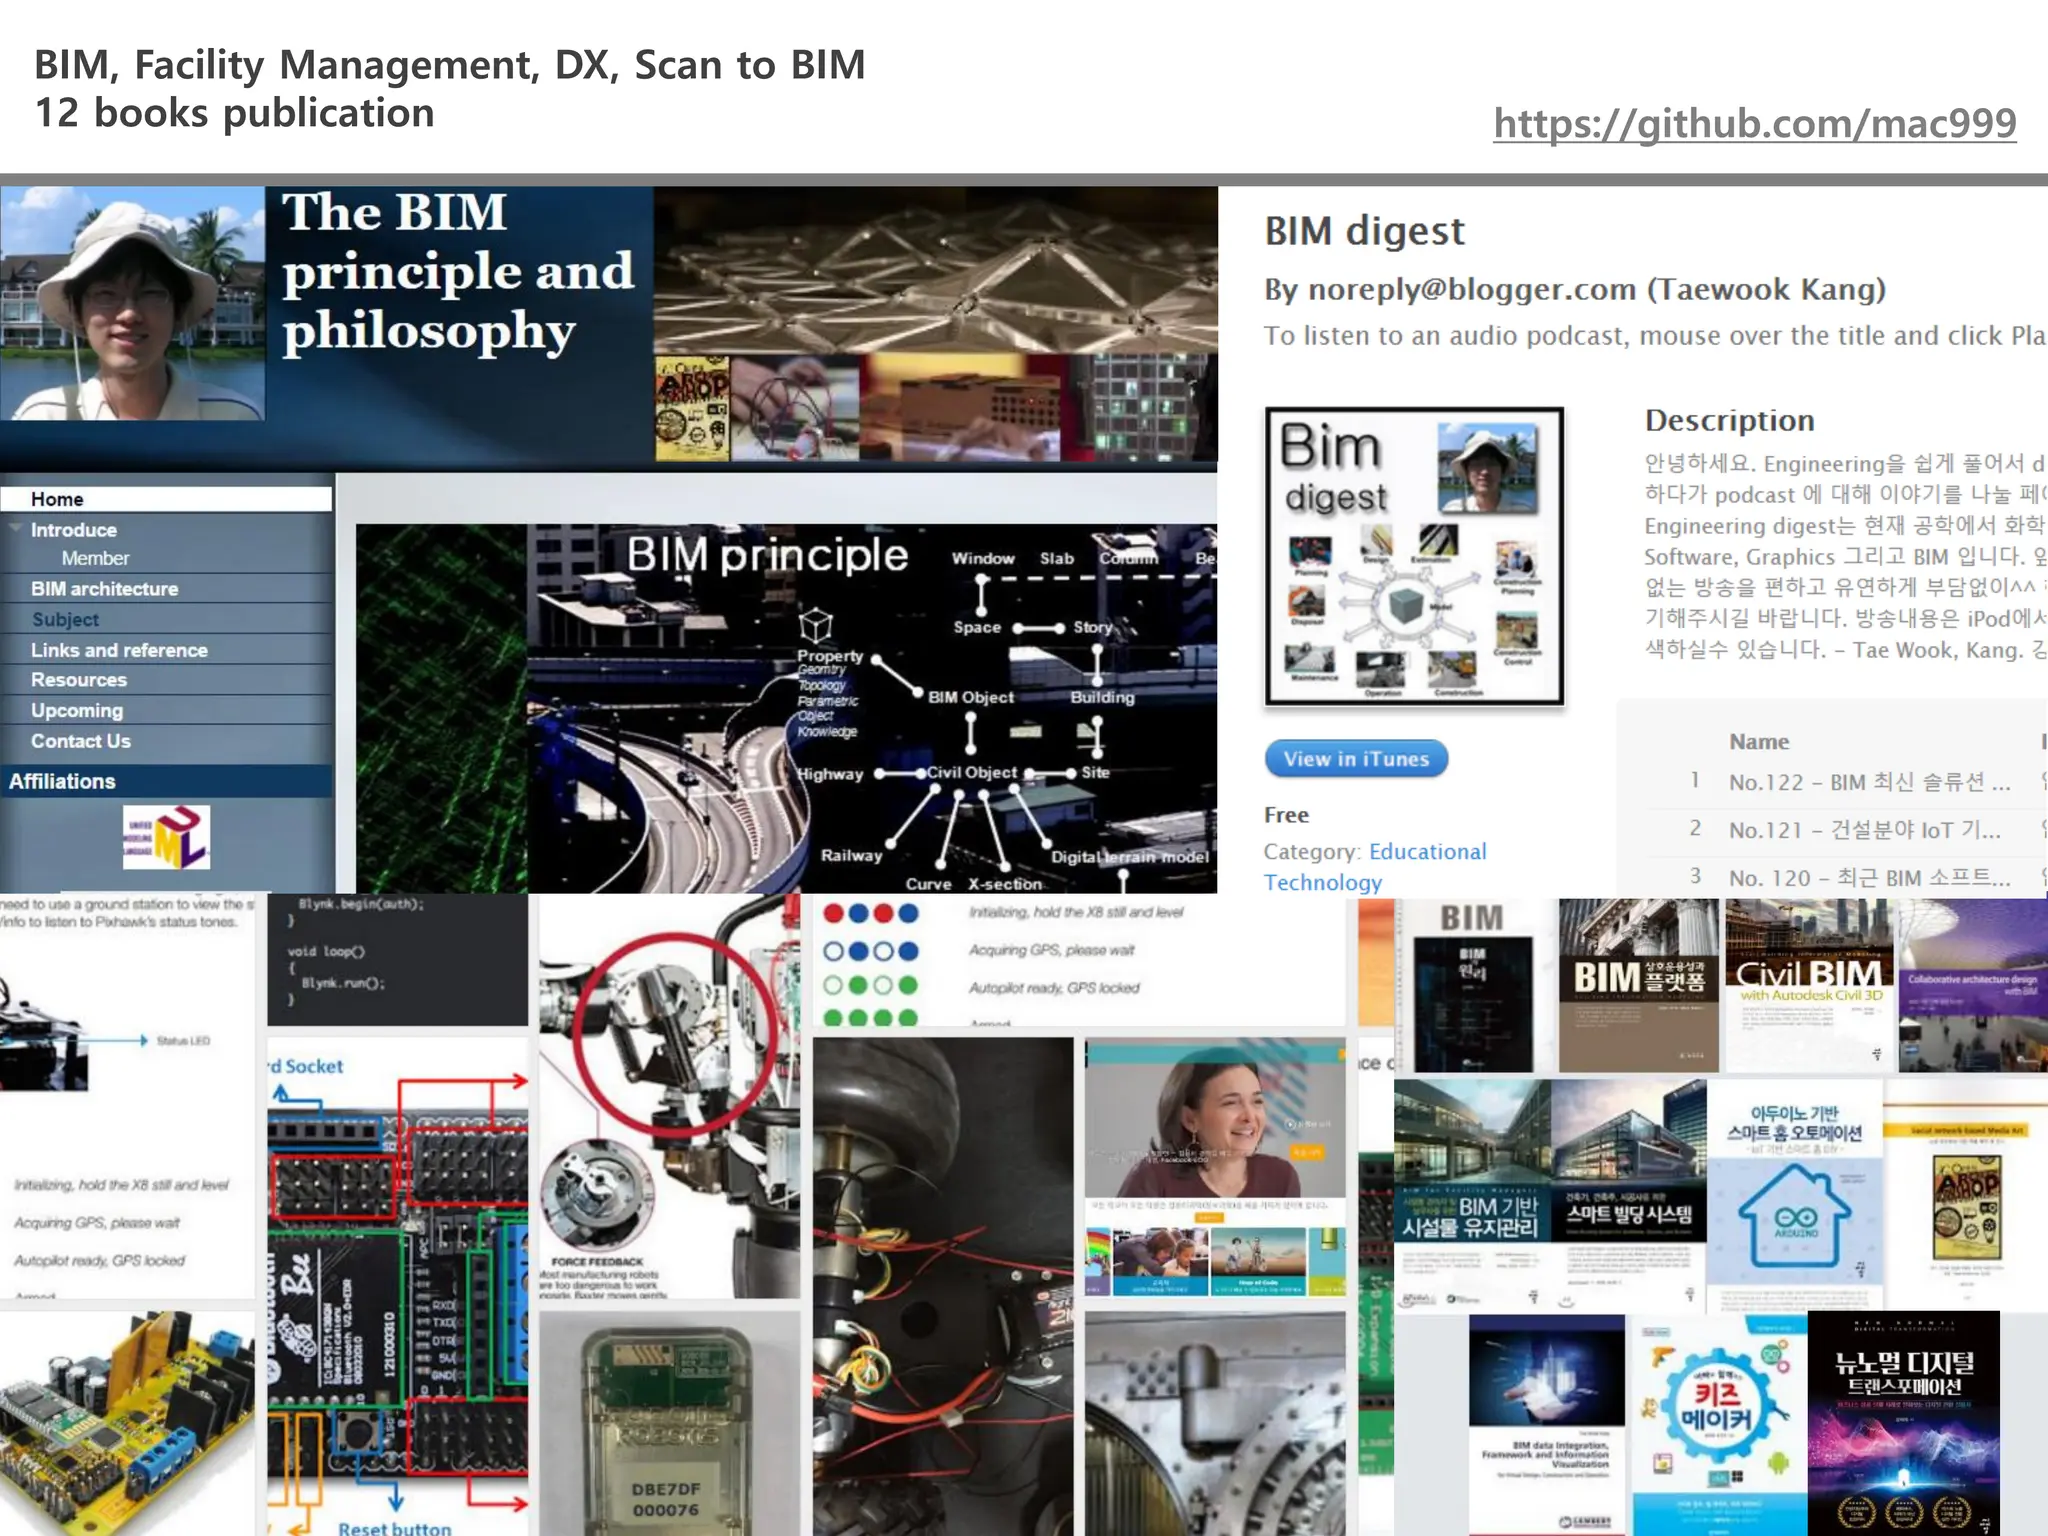2048x1536 pixels.
Task: Open the github.com/mac999 link
Action: (x=1754, y=124)
